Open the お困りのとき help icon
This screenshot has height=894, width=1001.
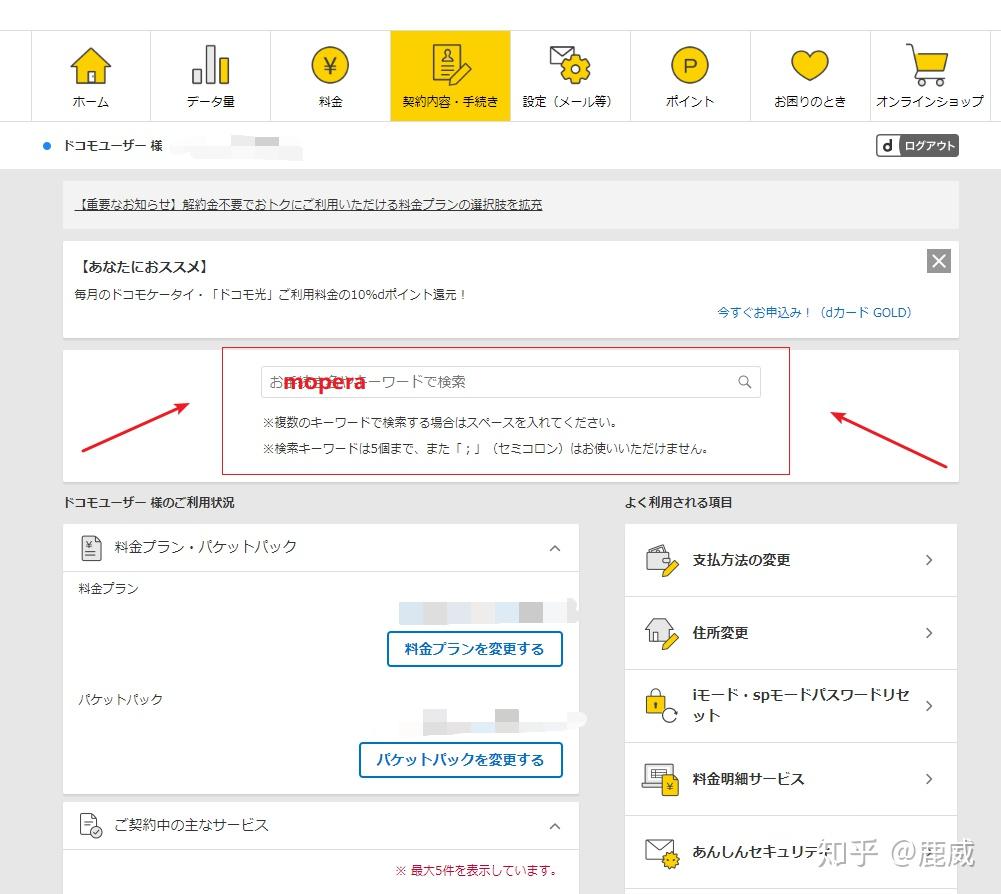pyautogui.click(x=809, y=65)
